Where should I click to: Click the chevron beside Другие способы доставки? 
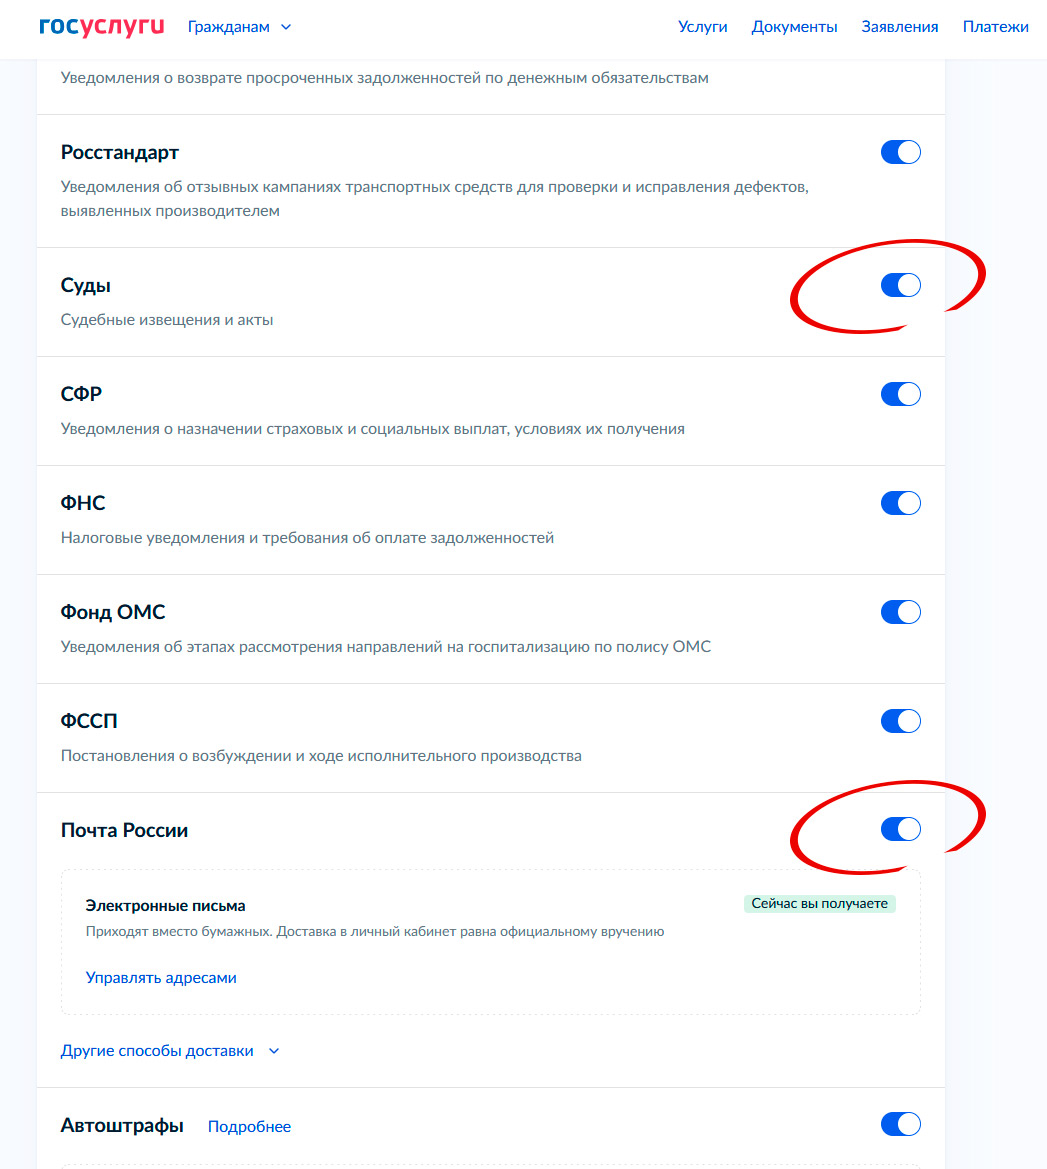(x=274, y=1051)
